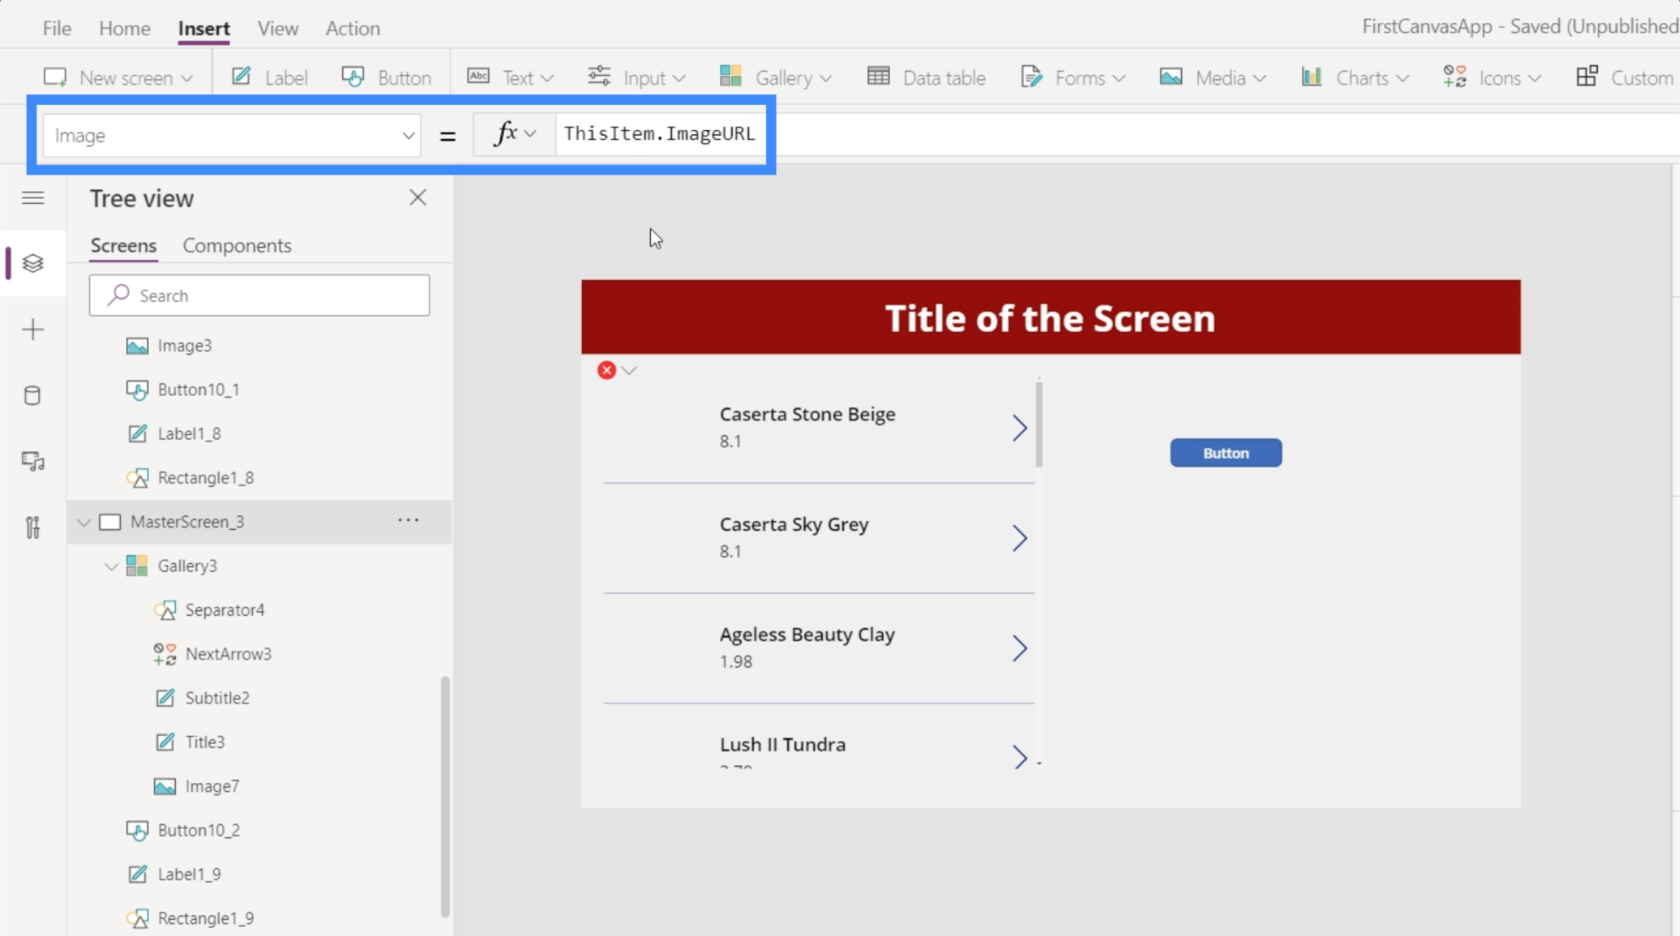Switch to the Components tab

click(x=237, y=246)
